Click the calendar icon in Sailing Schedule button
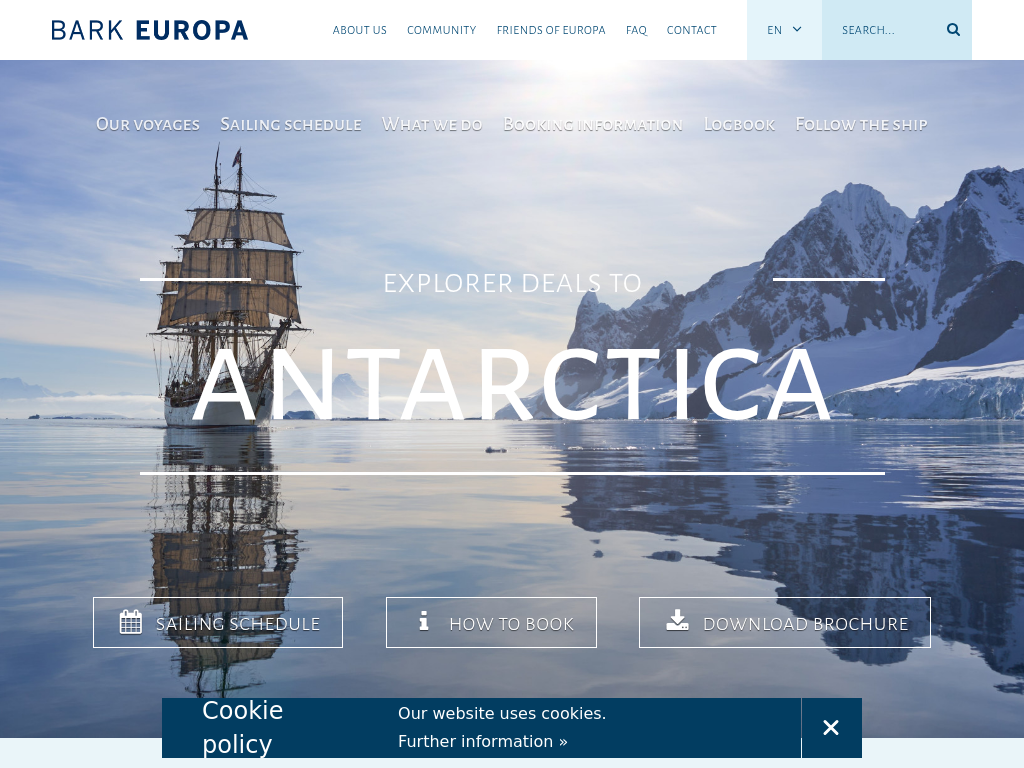This screenshot has height=768, width=1024. coord(131,622)
